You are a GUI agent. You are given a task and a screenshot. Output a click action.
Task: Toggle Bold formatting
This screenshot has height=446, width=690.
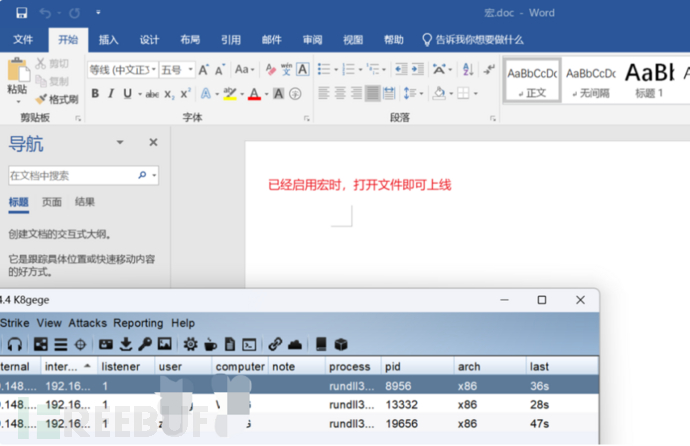tap(95, 93)
